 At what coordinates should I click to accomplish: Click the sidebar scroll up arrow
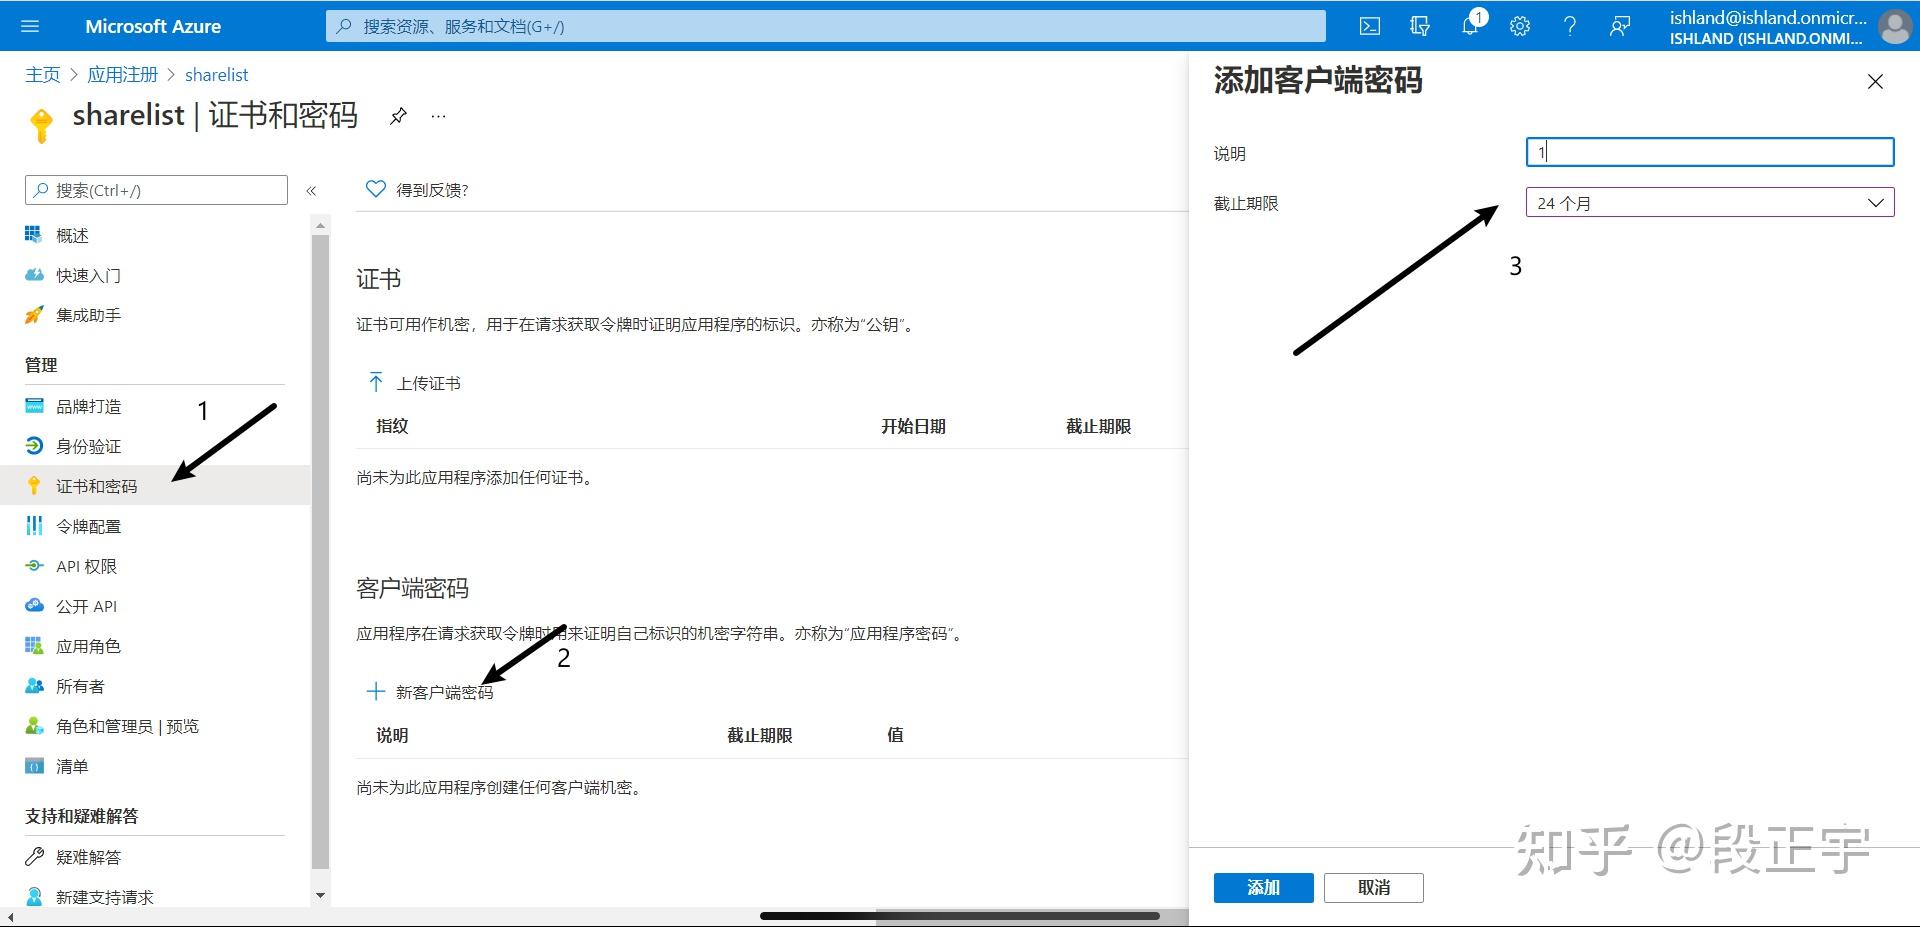point(320,226)
